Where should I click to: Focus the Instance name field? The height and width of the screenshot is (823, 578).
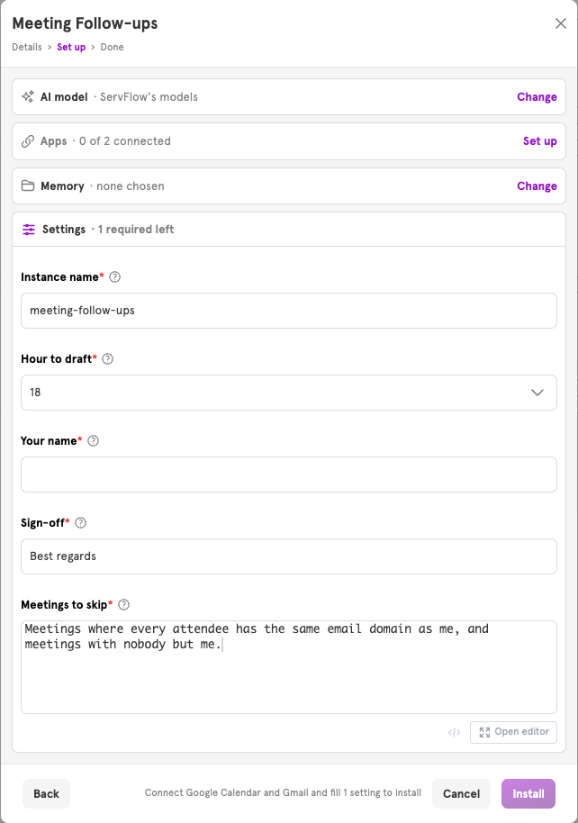289,311
